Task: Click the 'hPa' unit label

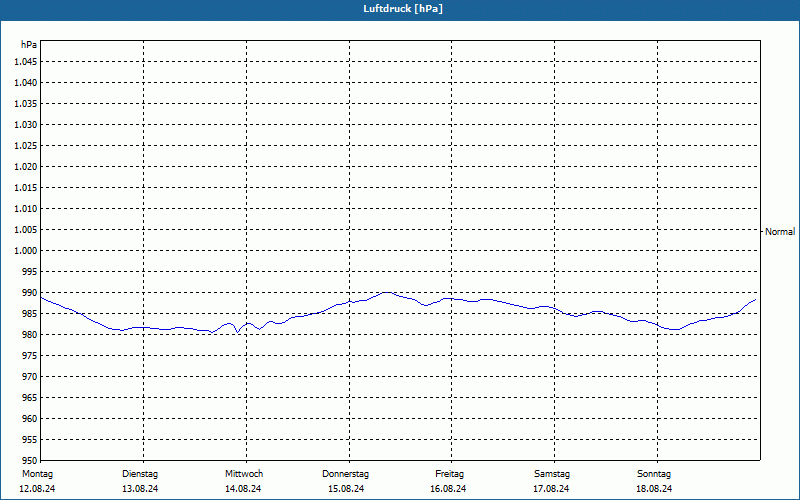Action: tap(29, 45)
